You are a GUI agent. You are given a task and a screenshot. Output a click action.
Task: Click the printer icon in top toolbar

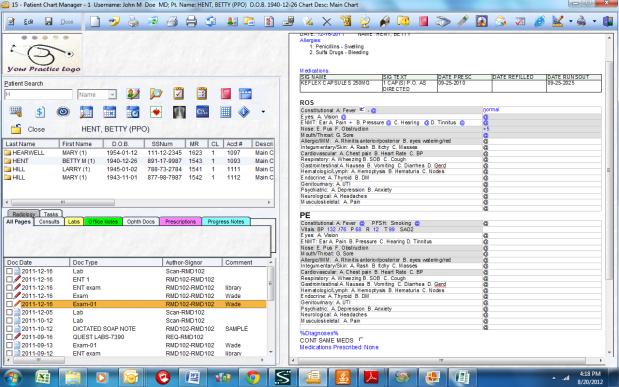point(191,21)
